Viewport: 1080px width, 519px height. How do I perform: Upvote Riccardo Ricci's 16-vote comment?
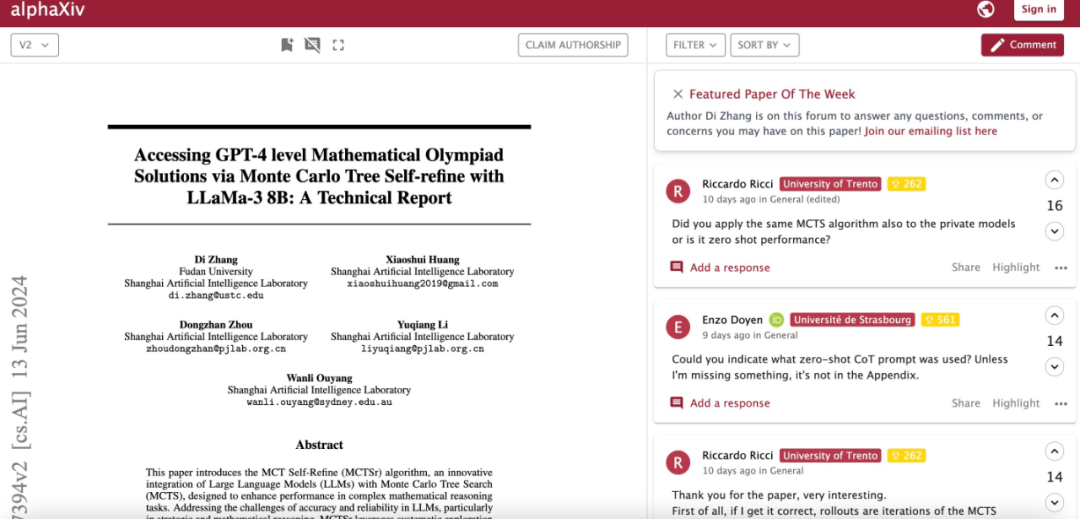click(1054, 180)
